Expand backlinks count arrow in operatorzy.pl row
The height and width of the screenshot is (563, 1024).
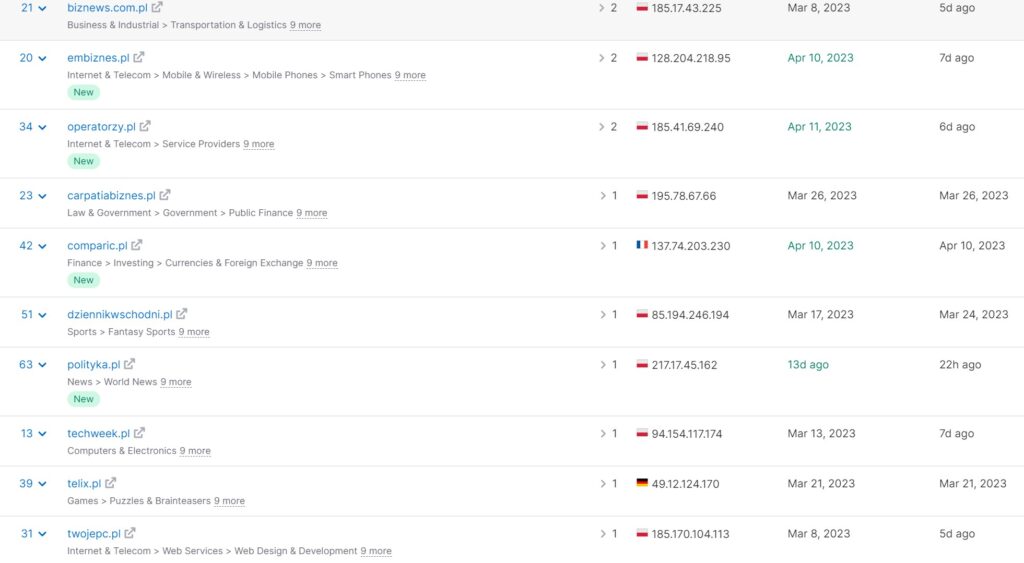(x=601, y=127)
